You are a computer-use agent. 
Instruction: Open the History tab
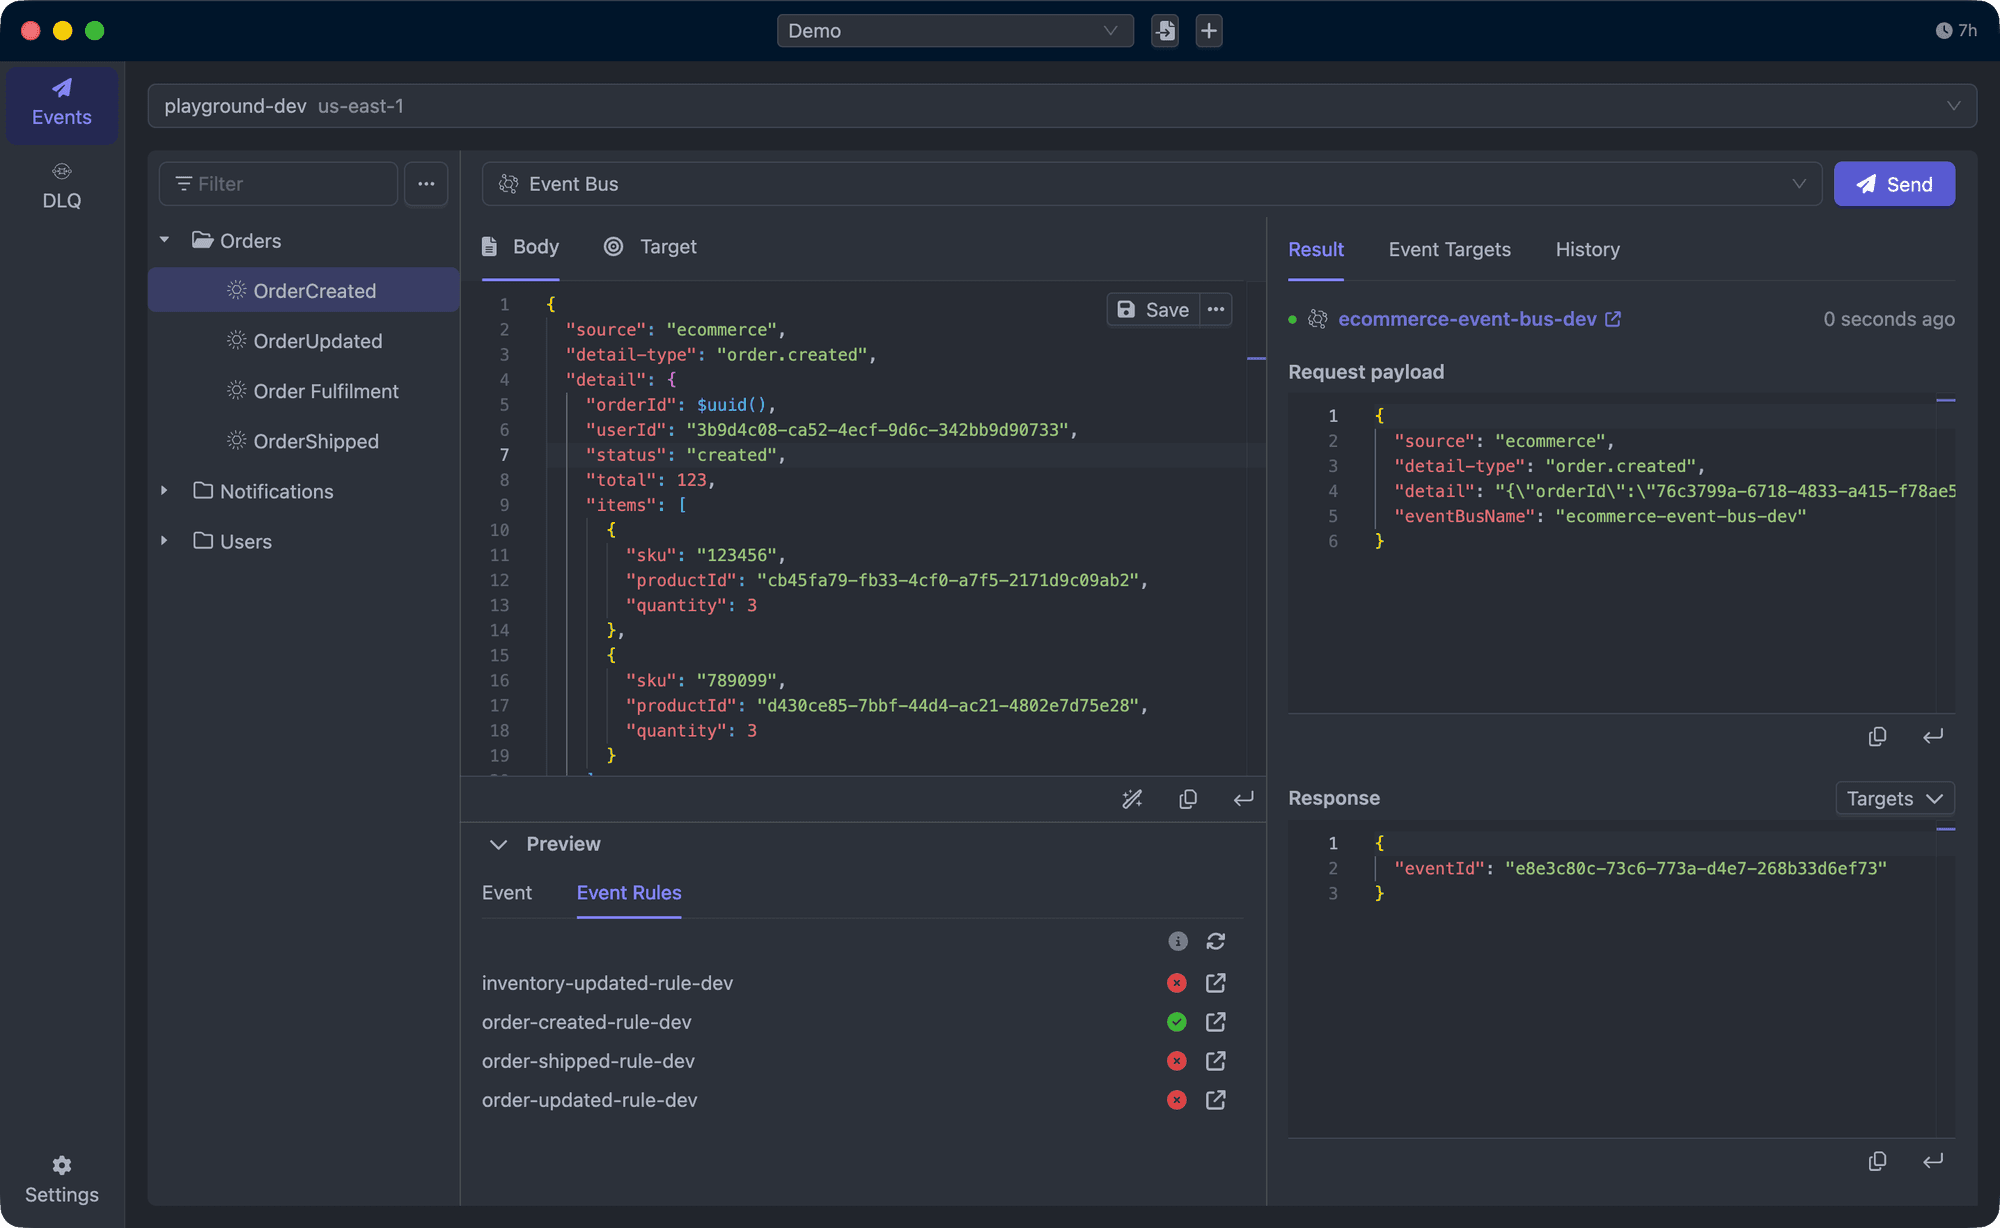click(1587, 249)
